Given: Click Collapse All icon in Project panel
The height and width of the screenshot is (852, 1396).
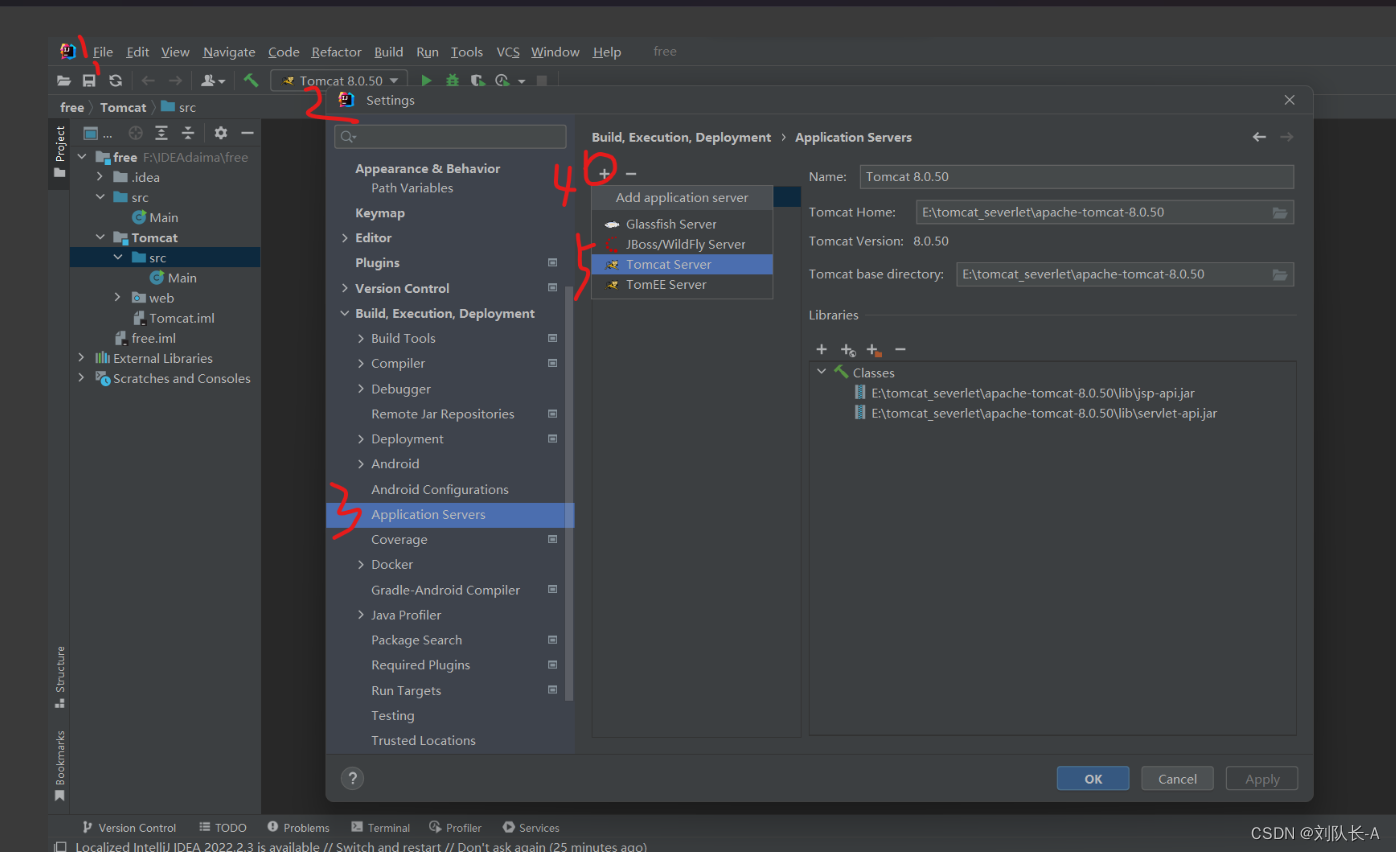Looking at the screenshot, I should click(187, 133).
